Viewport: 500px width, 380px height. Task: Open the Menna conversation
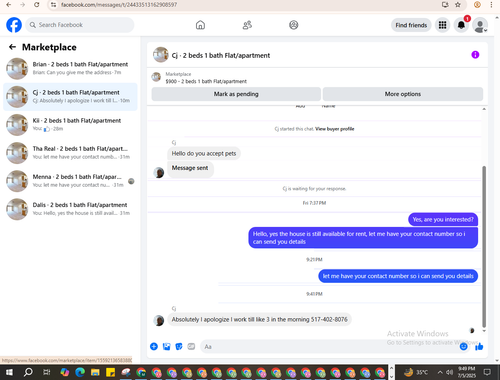pyautogui.click(x=70, y=181)
